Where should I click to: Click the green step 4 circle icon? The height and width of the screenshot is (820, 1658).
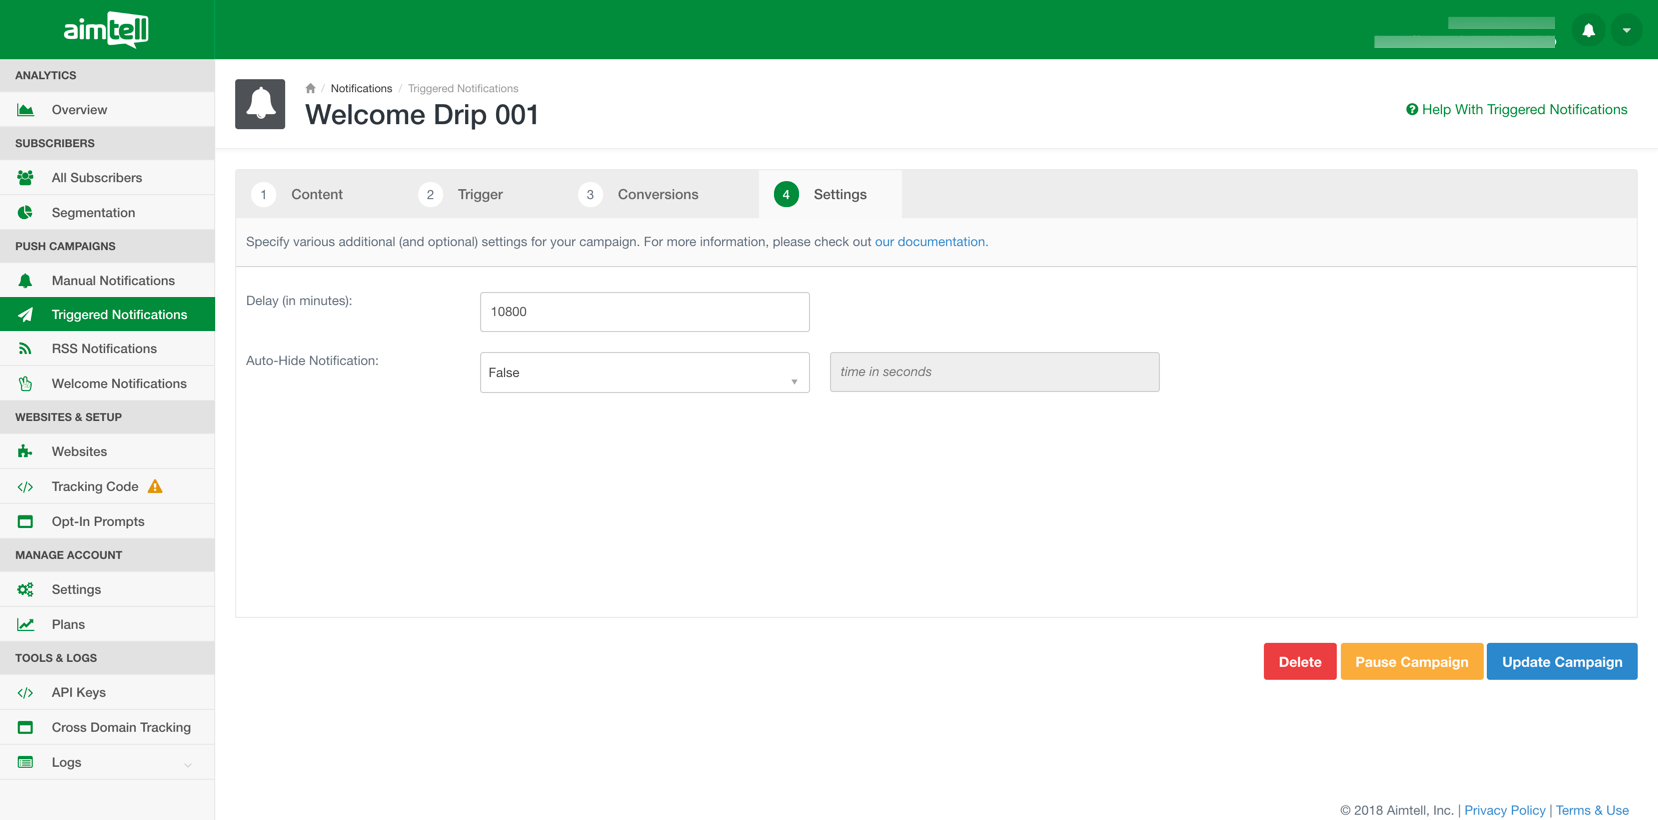(x=786, y=195)
